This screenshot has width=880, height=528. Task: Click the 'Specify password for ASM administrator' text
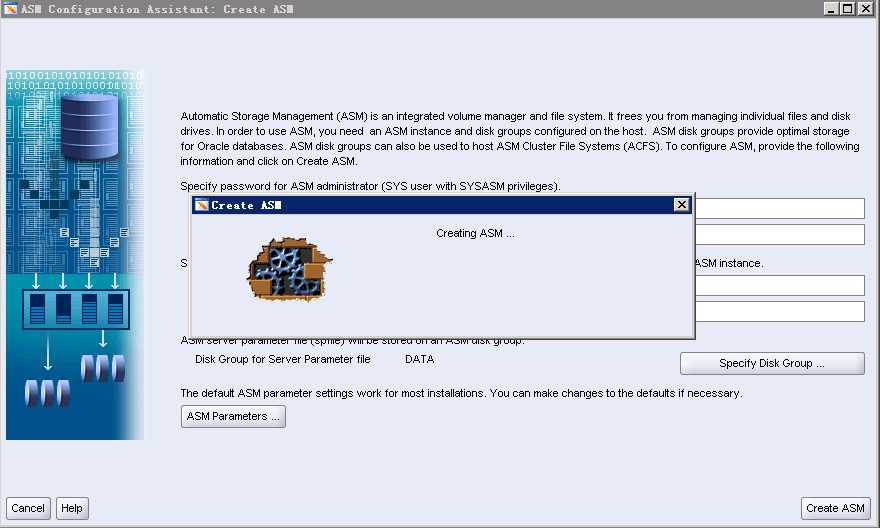click(x=370, y=186)
